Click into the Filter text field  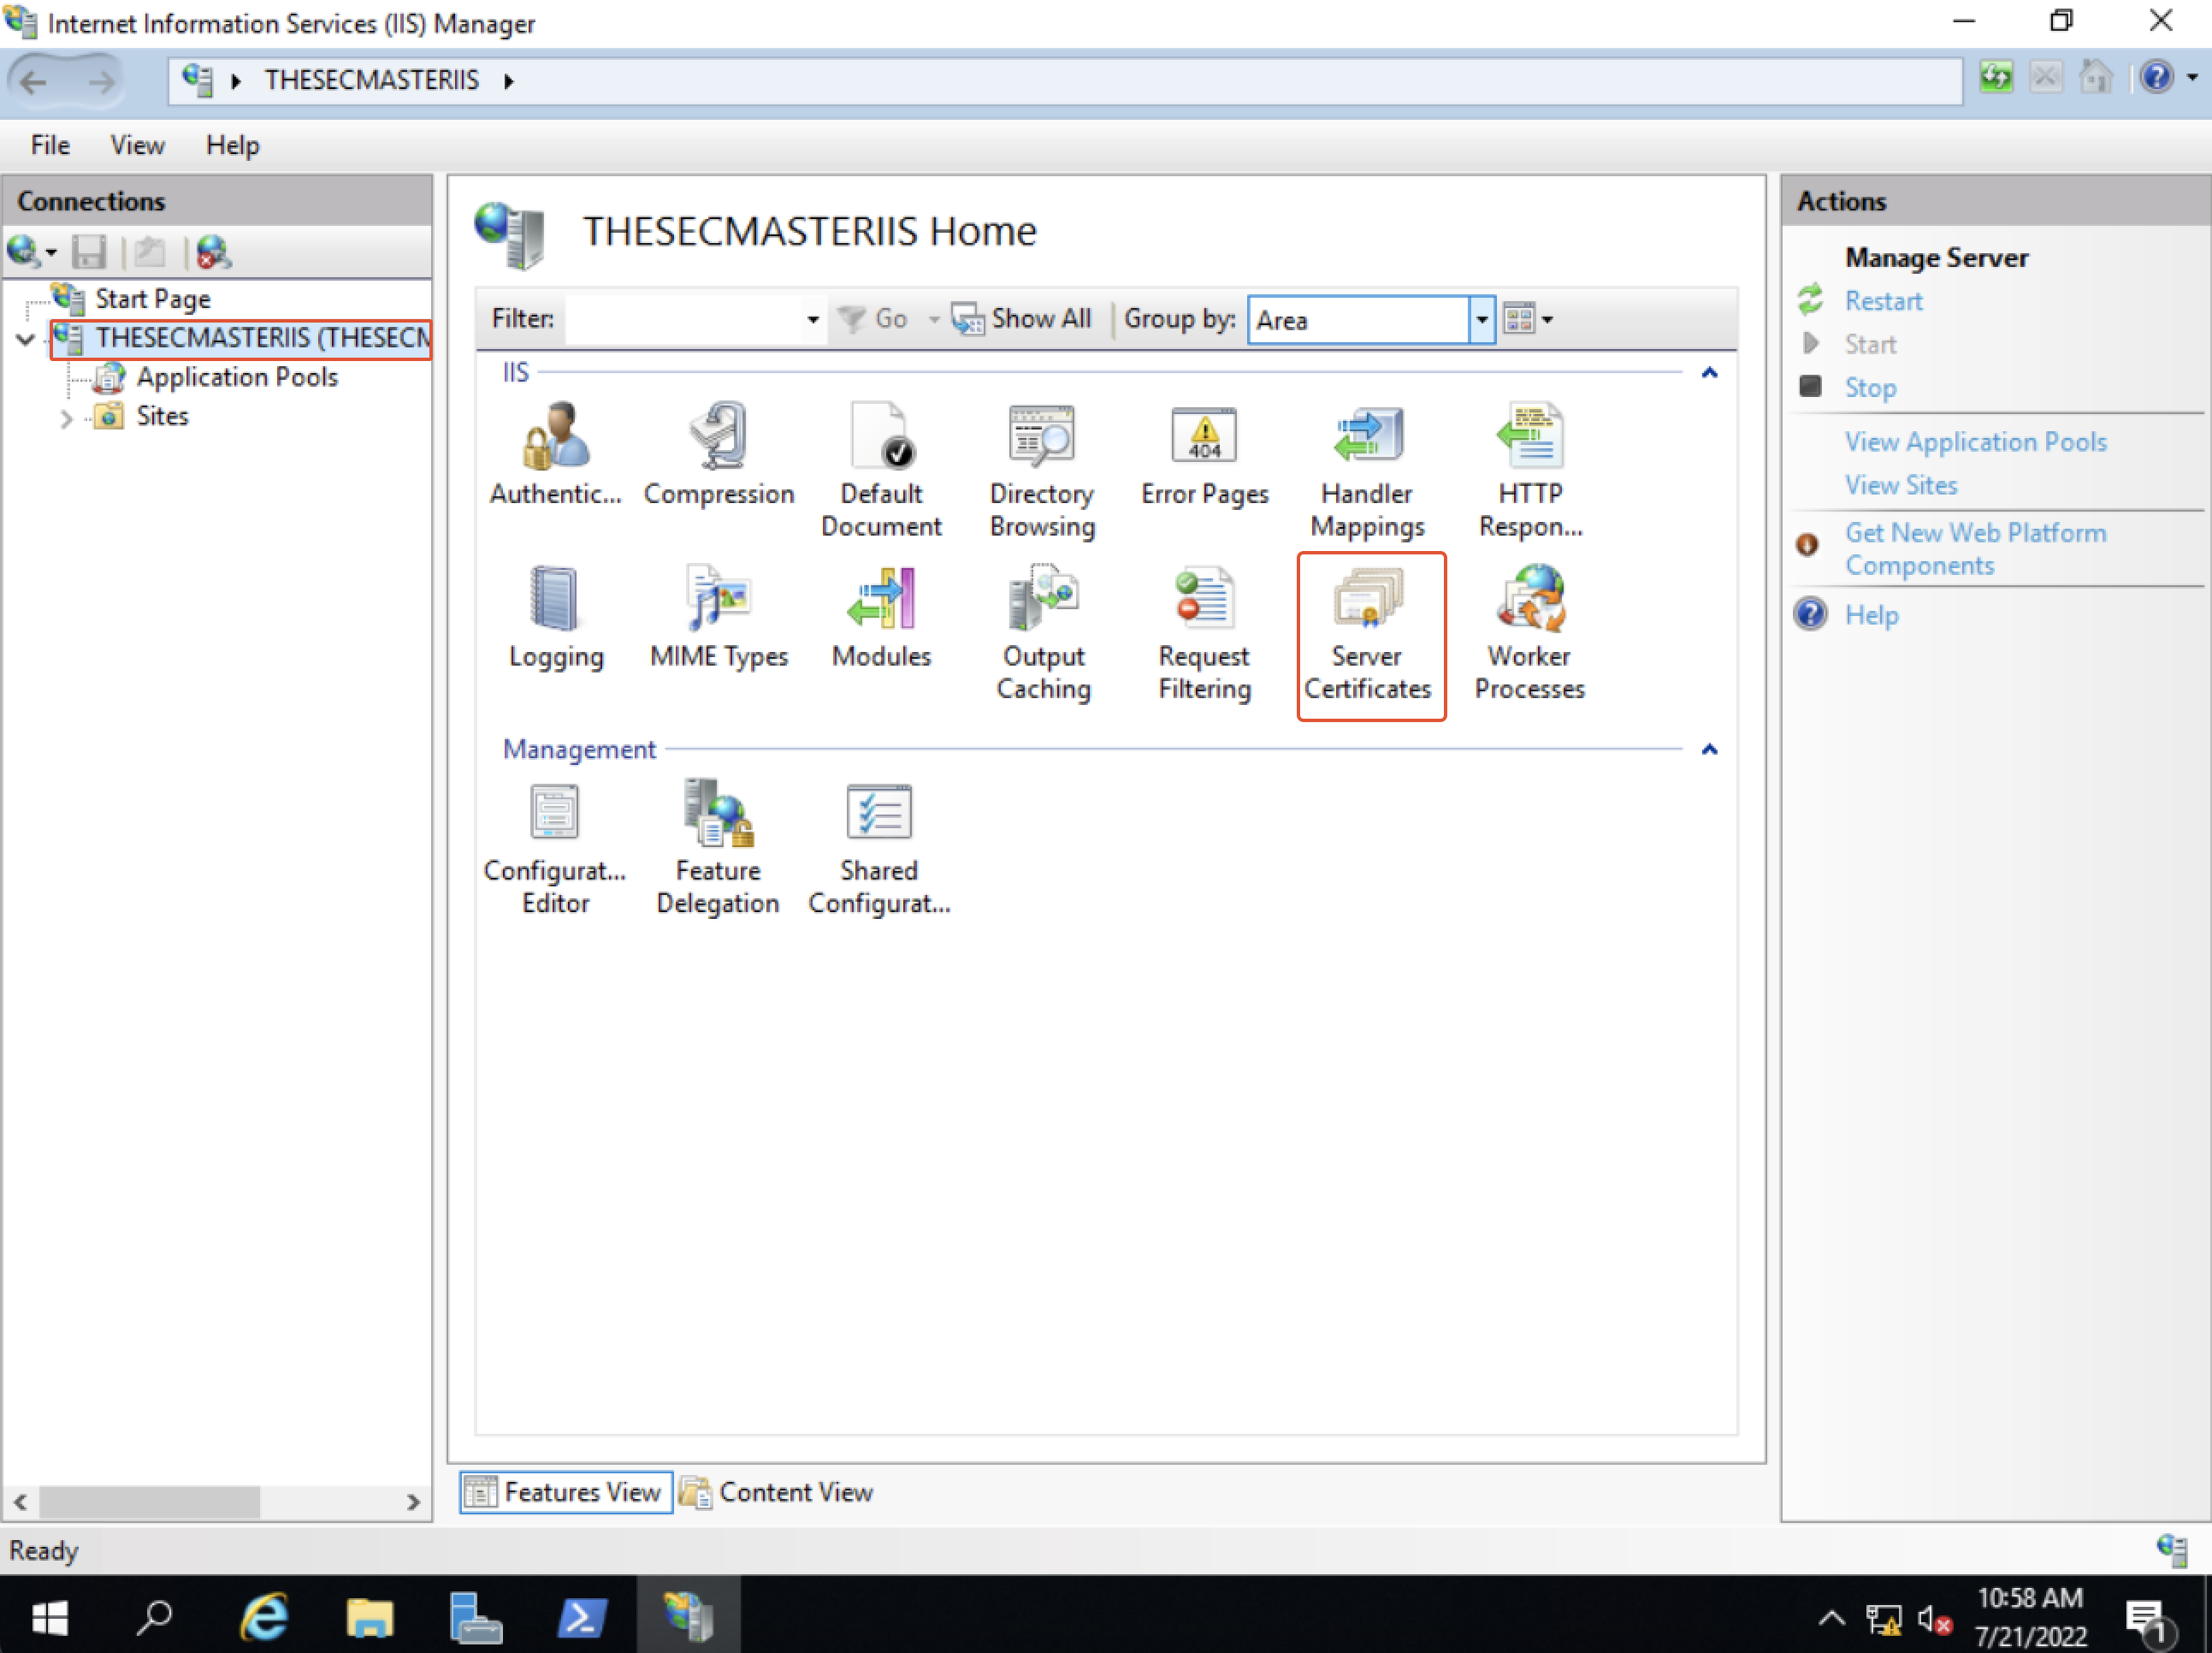click(683, 320)
